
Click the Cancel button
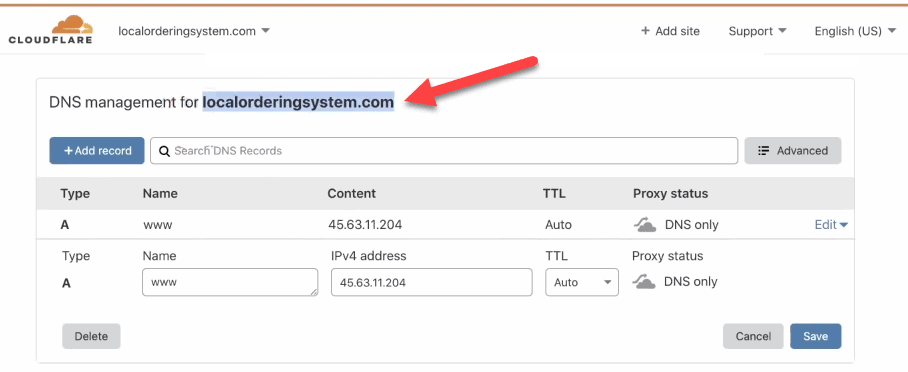pos(753,336)
